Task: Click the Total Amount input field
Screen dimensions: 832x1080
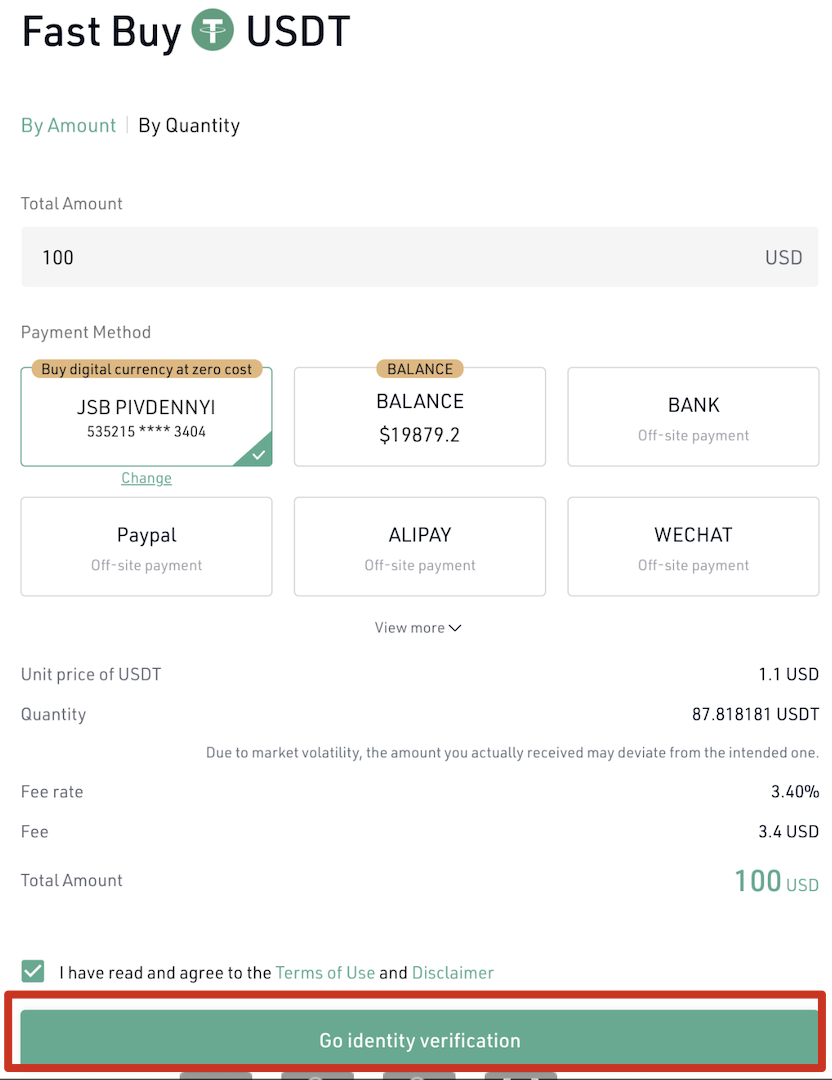Action: coord(419,257)
